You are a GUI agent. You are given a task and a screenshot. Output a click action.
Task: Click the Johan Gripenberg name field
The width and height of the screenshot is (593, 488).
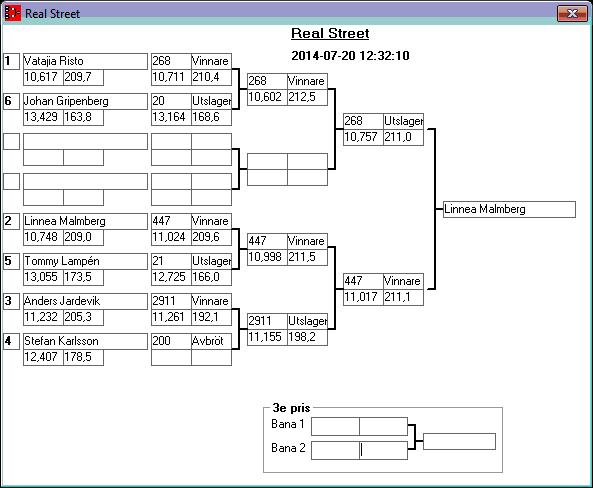tap(85, 101)
